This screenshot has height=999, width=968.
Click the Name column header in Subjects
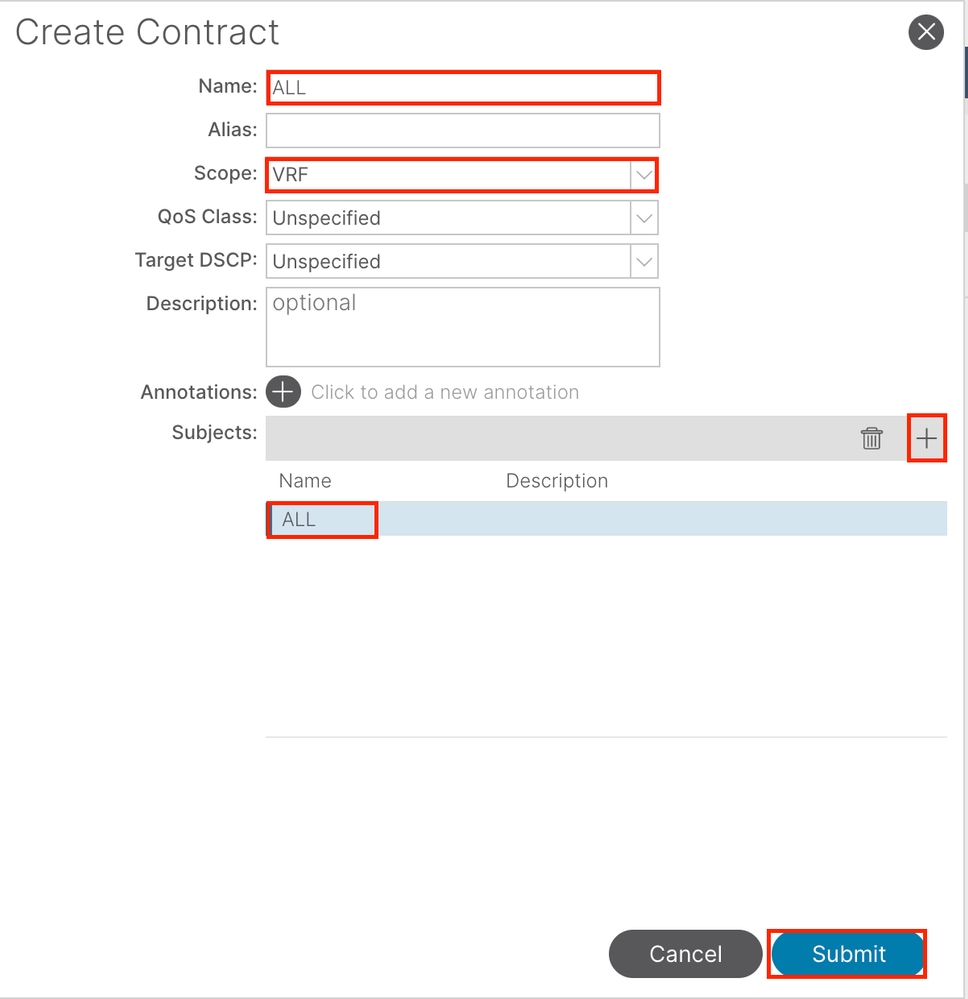point(305,481)
